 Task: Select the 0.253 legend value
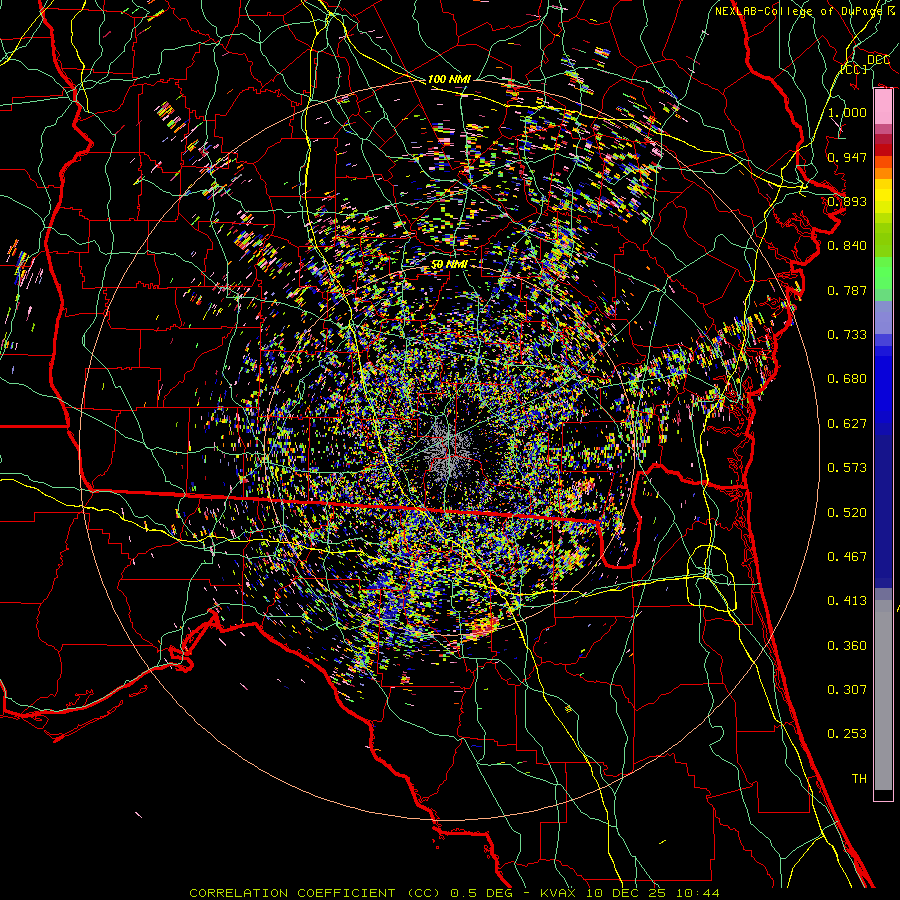[847, 734]
